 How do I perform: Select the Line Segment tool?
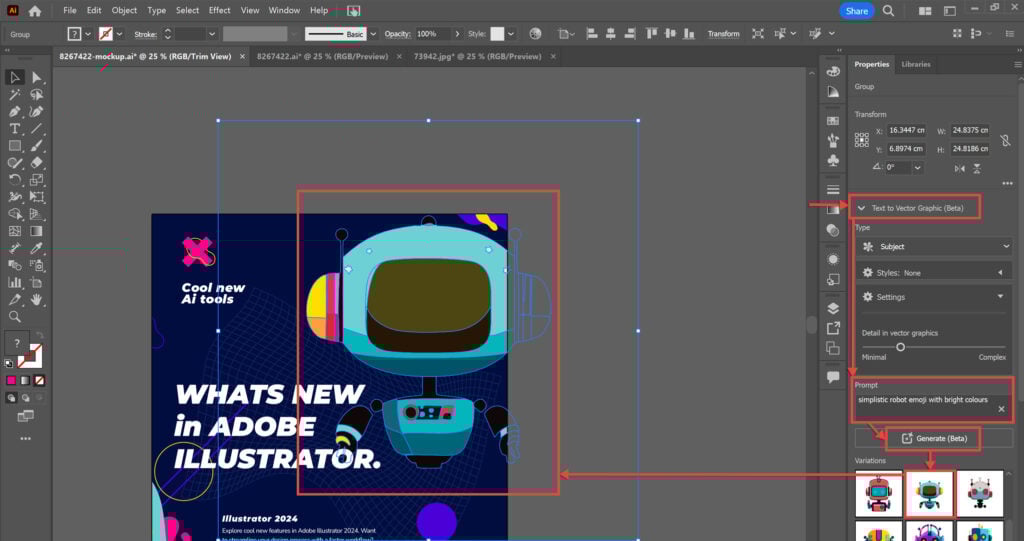[37, 129]
